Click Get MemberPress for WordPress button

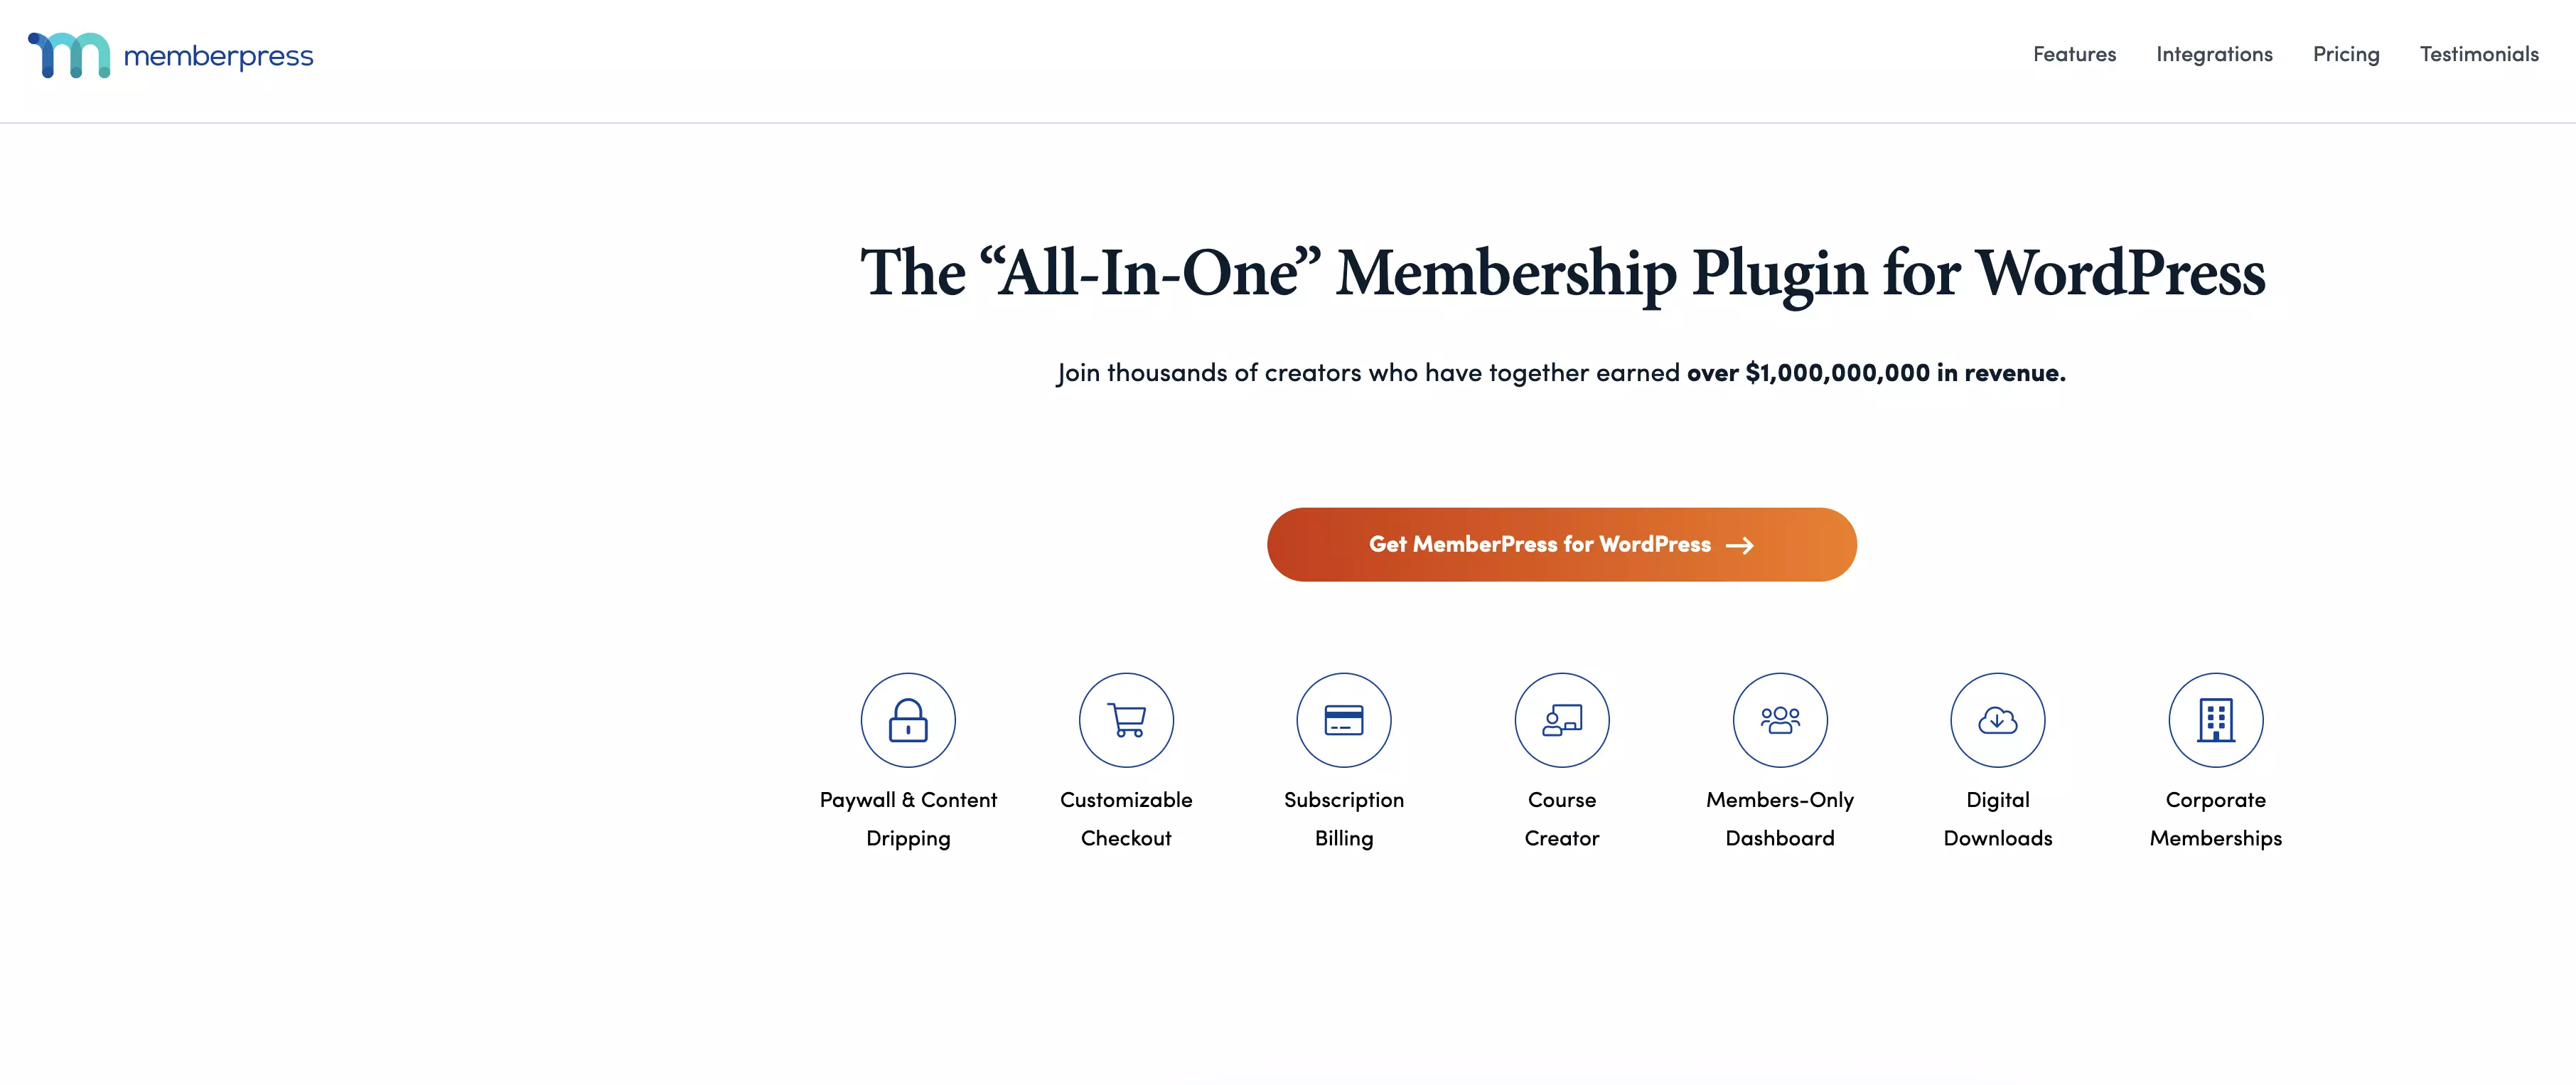1561,544
